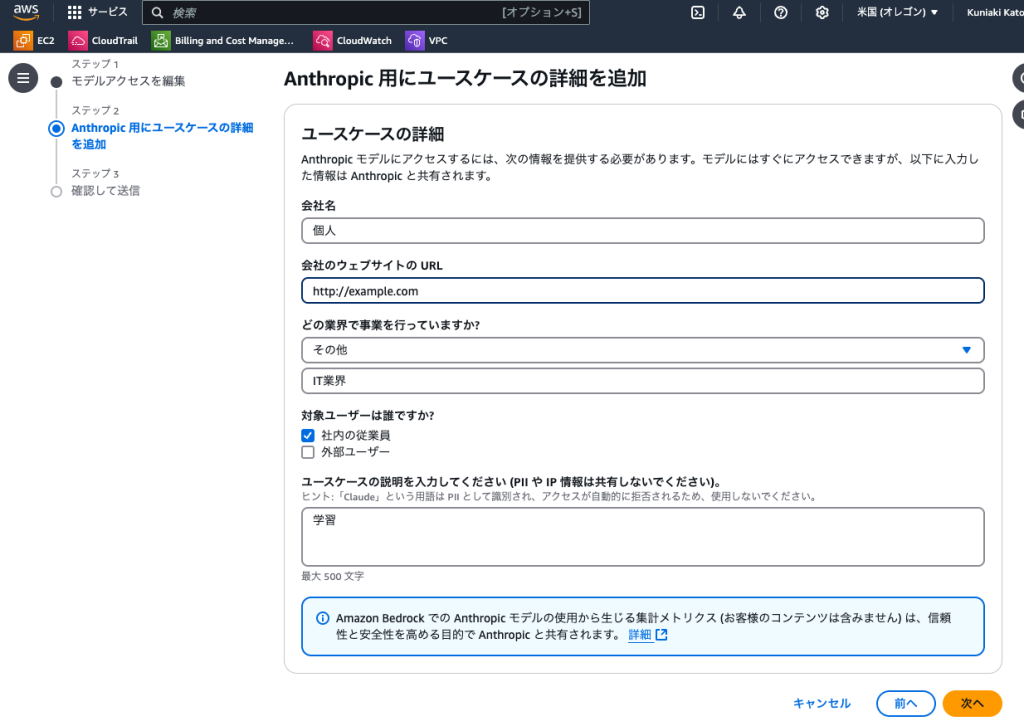
Task: Open the notifications bell
Action: [x=739, y=12]
